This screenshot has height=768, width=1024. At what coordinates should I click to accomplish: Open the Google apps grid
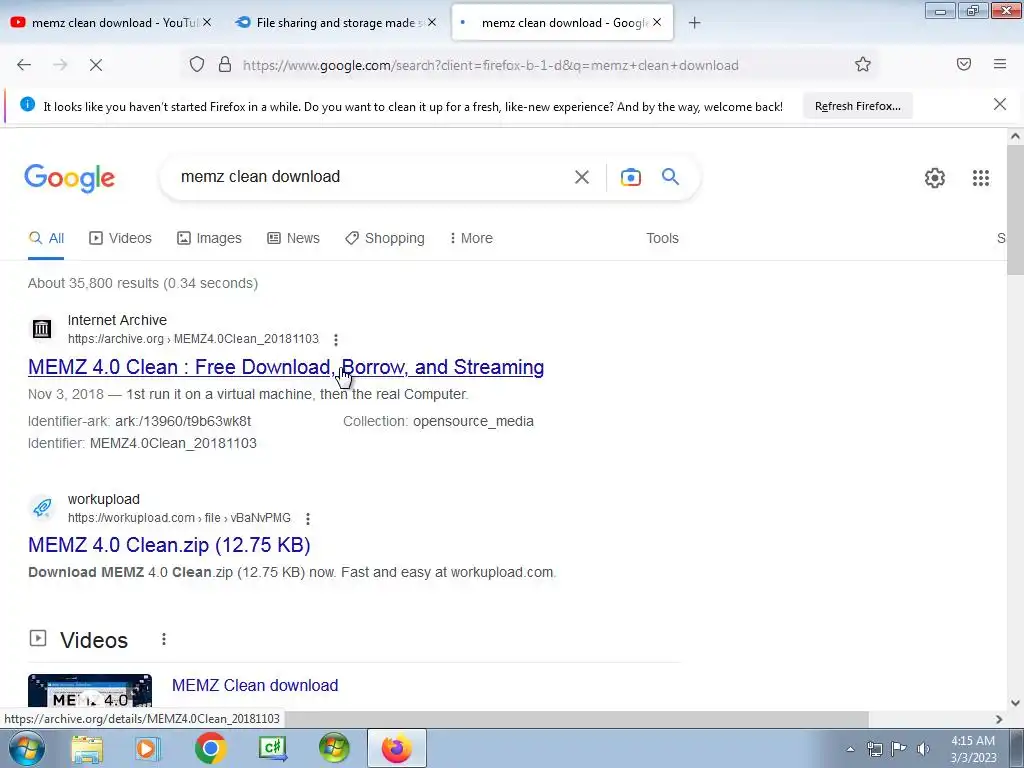(x=980, y=178)
